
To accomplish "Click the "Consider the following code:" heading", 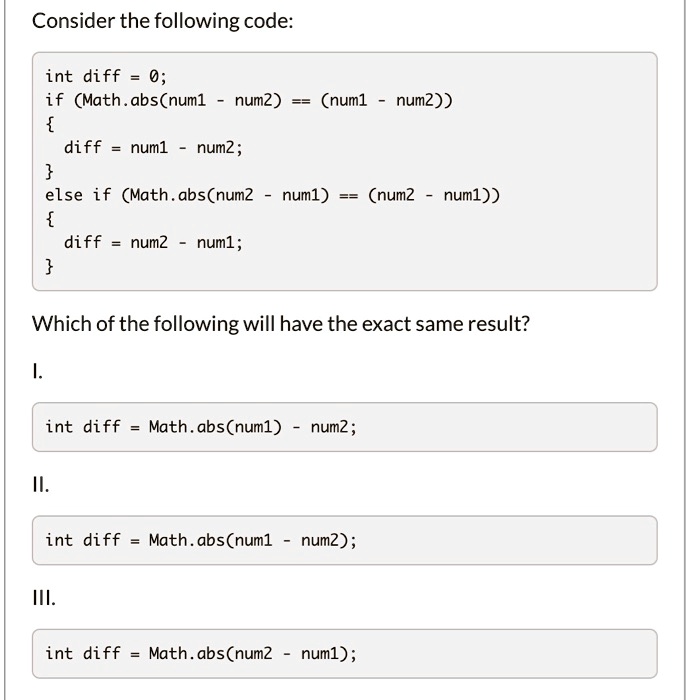I will 163,21.
